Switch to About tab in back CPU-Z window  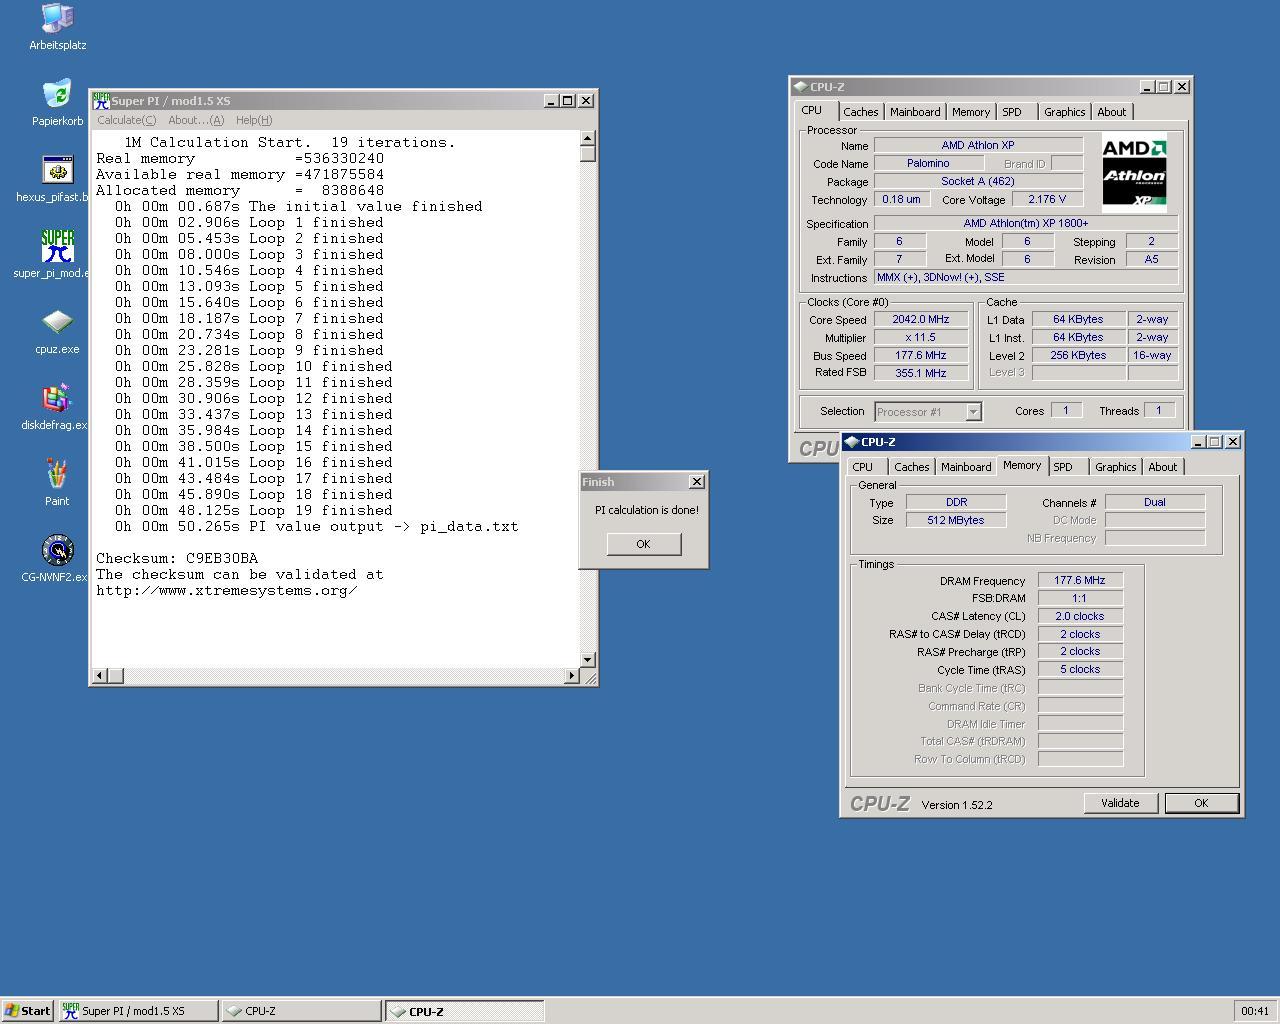tap(1111, 112)
